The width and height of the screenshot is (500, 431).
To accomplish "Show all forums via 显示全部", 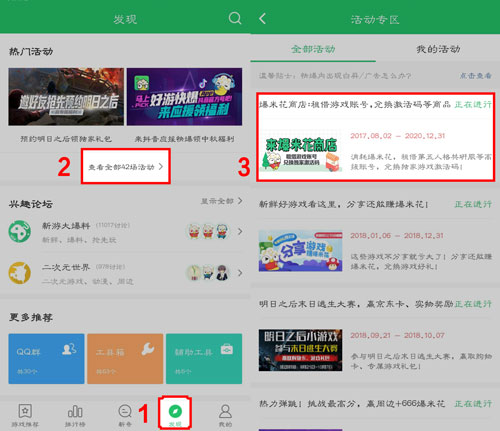I will click(x=221, y=201).
